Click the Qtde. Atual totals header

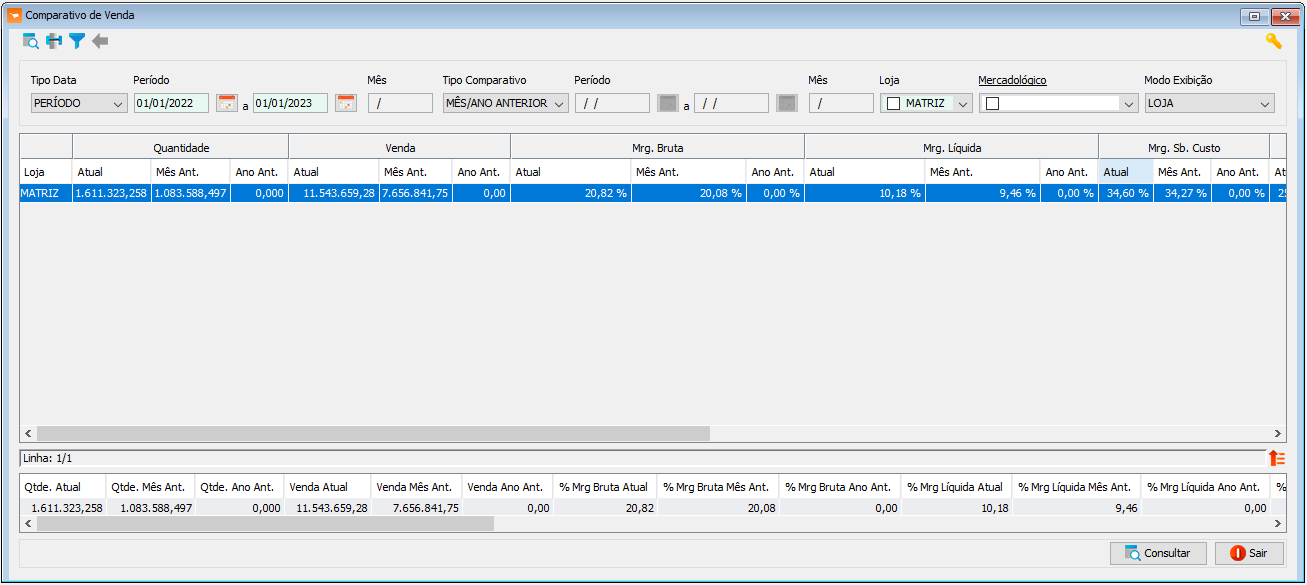[x=63, y=487]
